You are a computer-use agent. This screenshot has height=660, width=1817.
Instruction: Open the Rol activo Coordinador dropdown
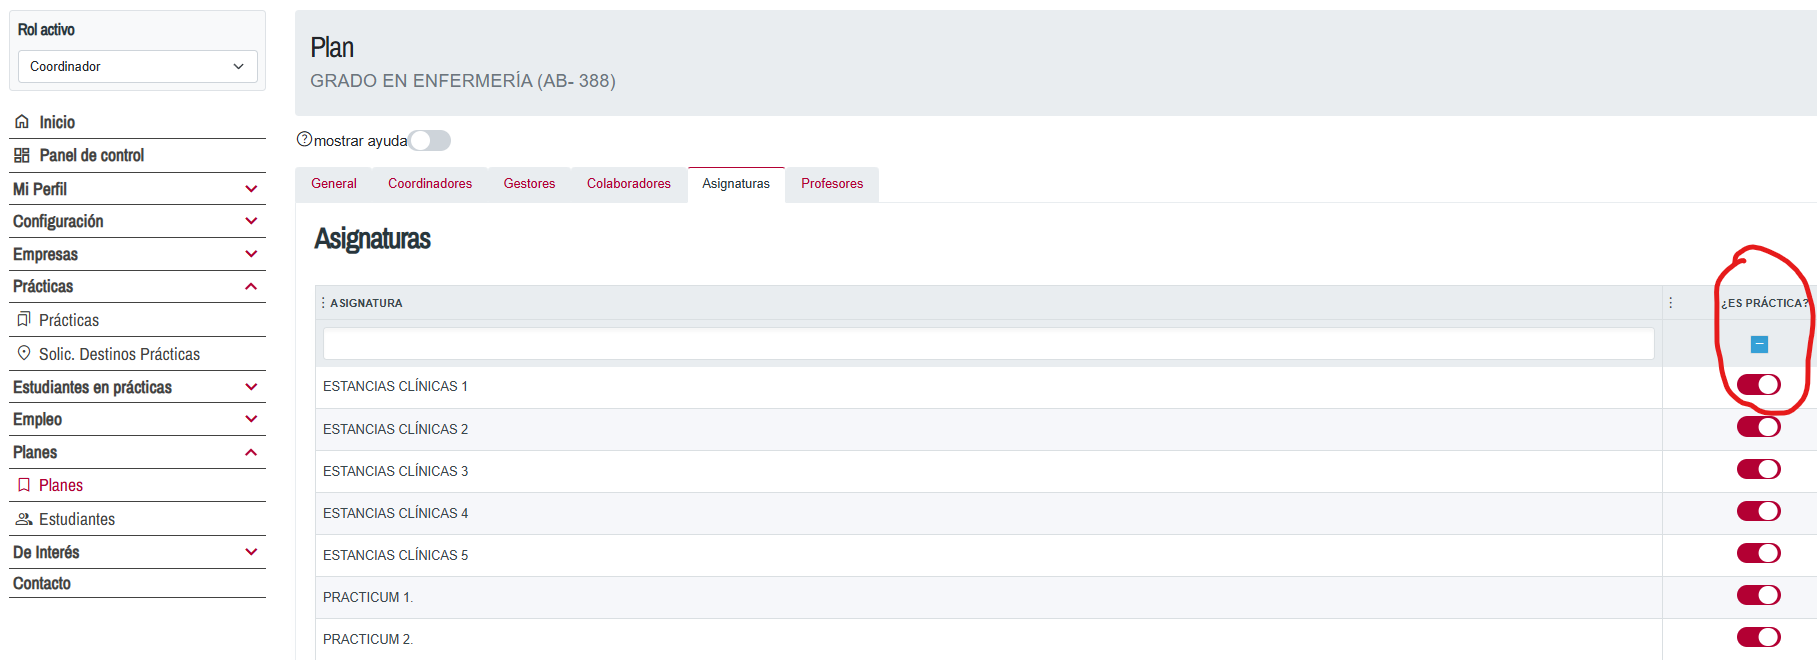[138, 67]
